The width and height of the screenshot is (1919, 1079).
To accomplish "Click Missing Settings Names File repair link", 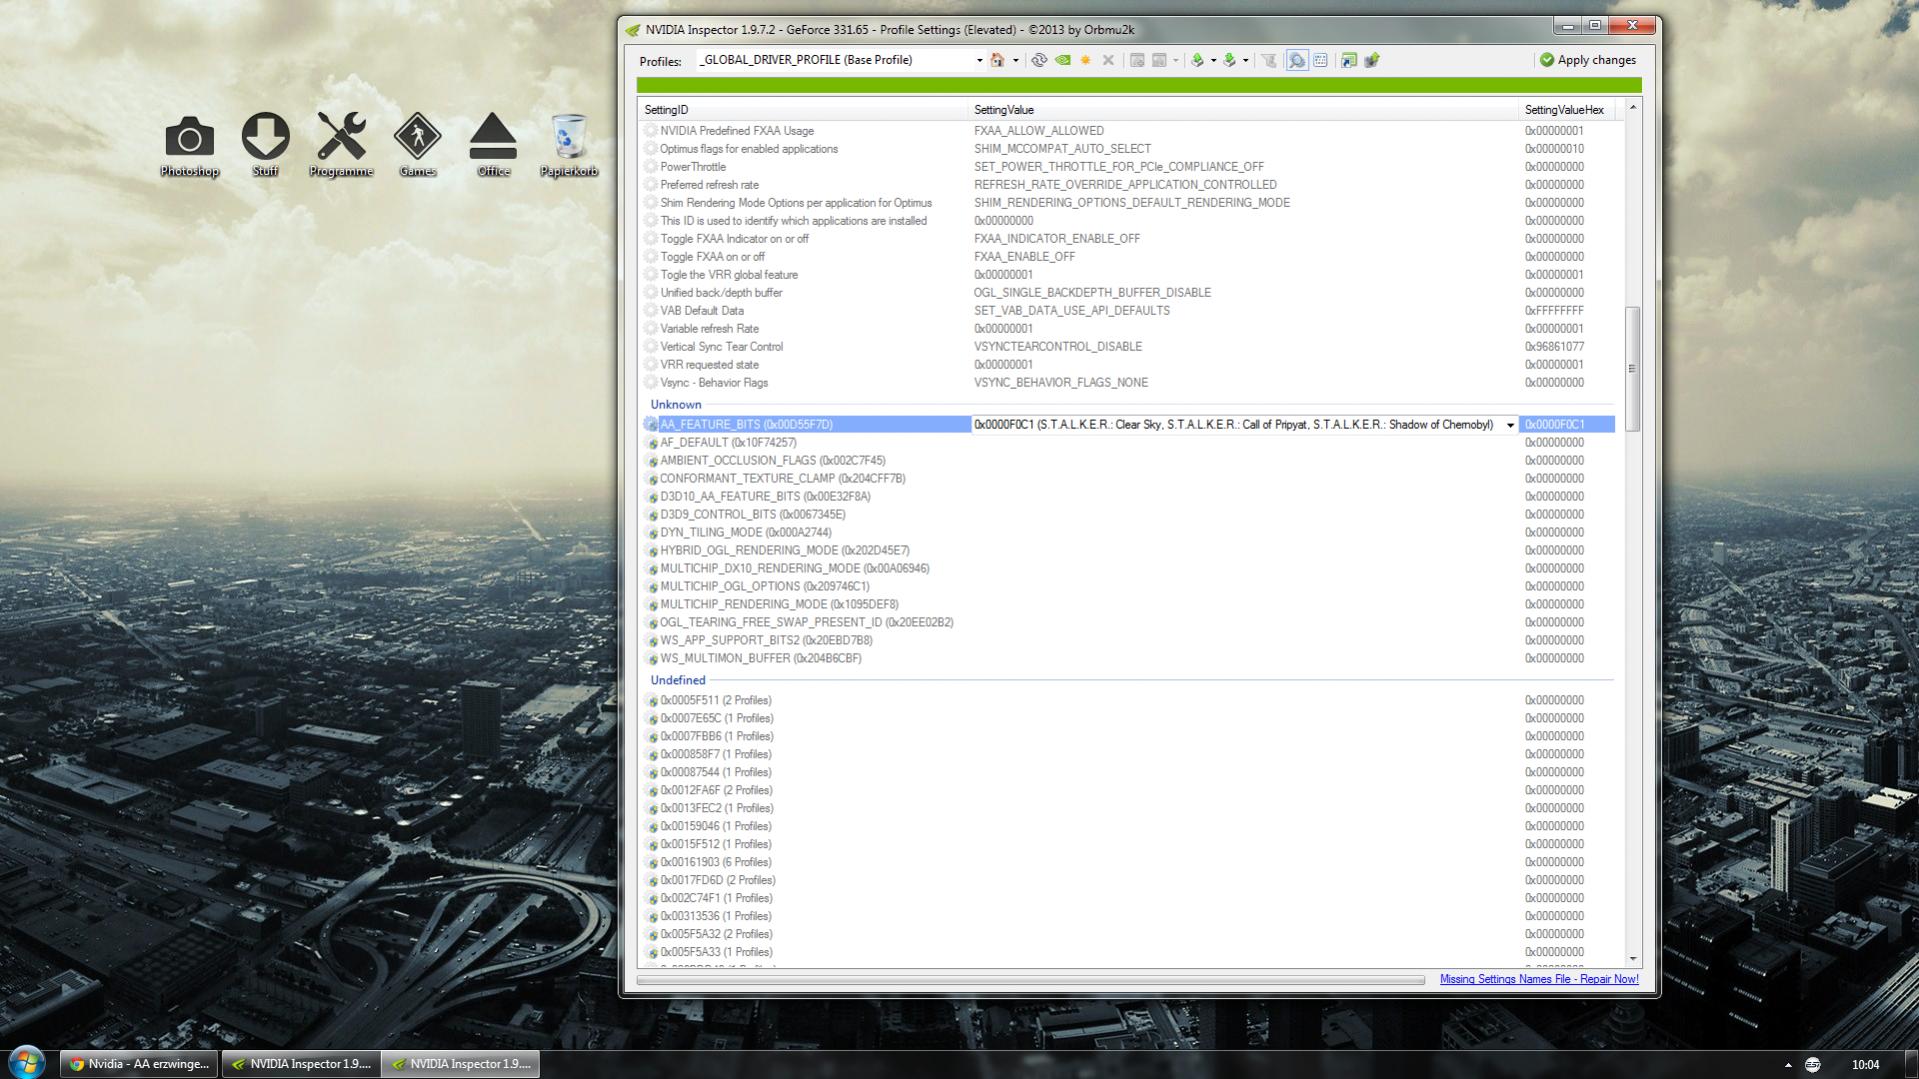I will (x=1539, y=979).
